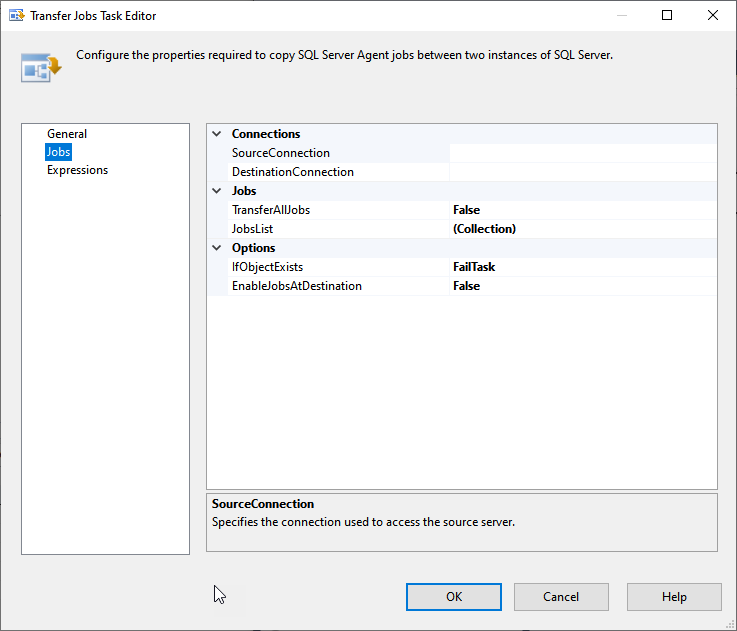The height and width of the screenshot is (631, 737).
Task: Open the General page
Action: tap(67, 134)
